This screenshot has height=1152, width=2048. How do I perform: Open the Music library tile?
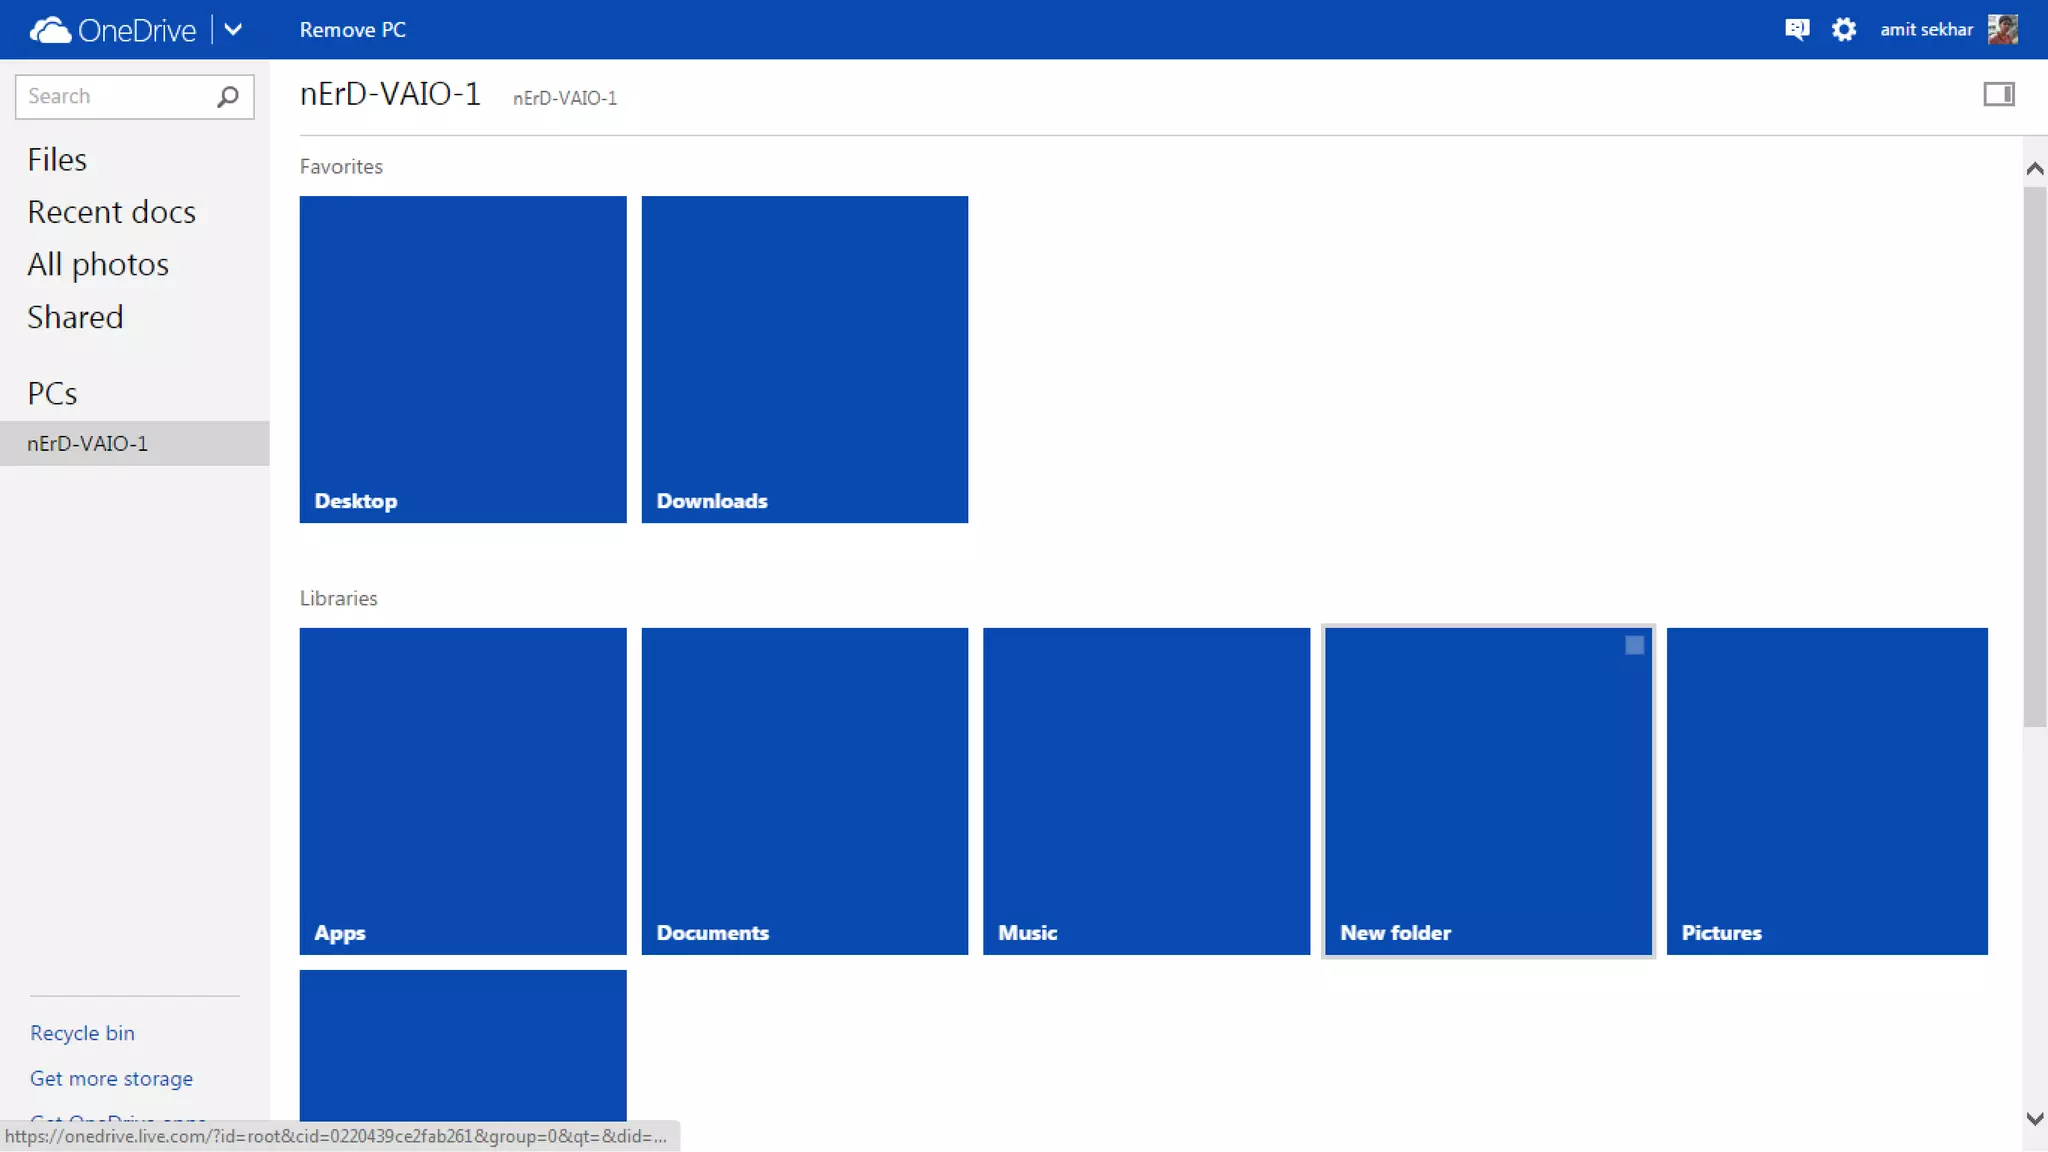tap(1146, 791)
